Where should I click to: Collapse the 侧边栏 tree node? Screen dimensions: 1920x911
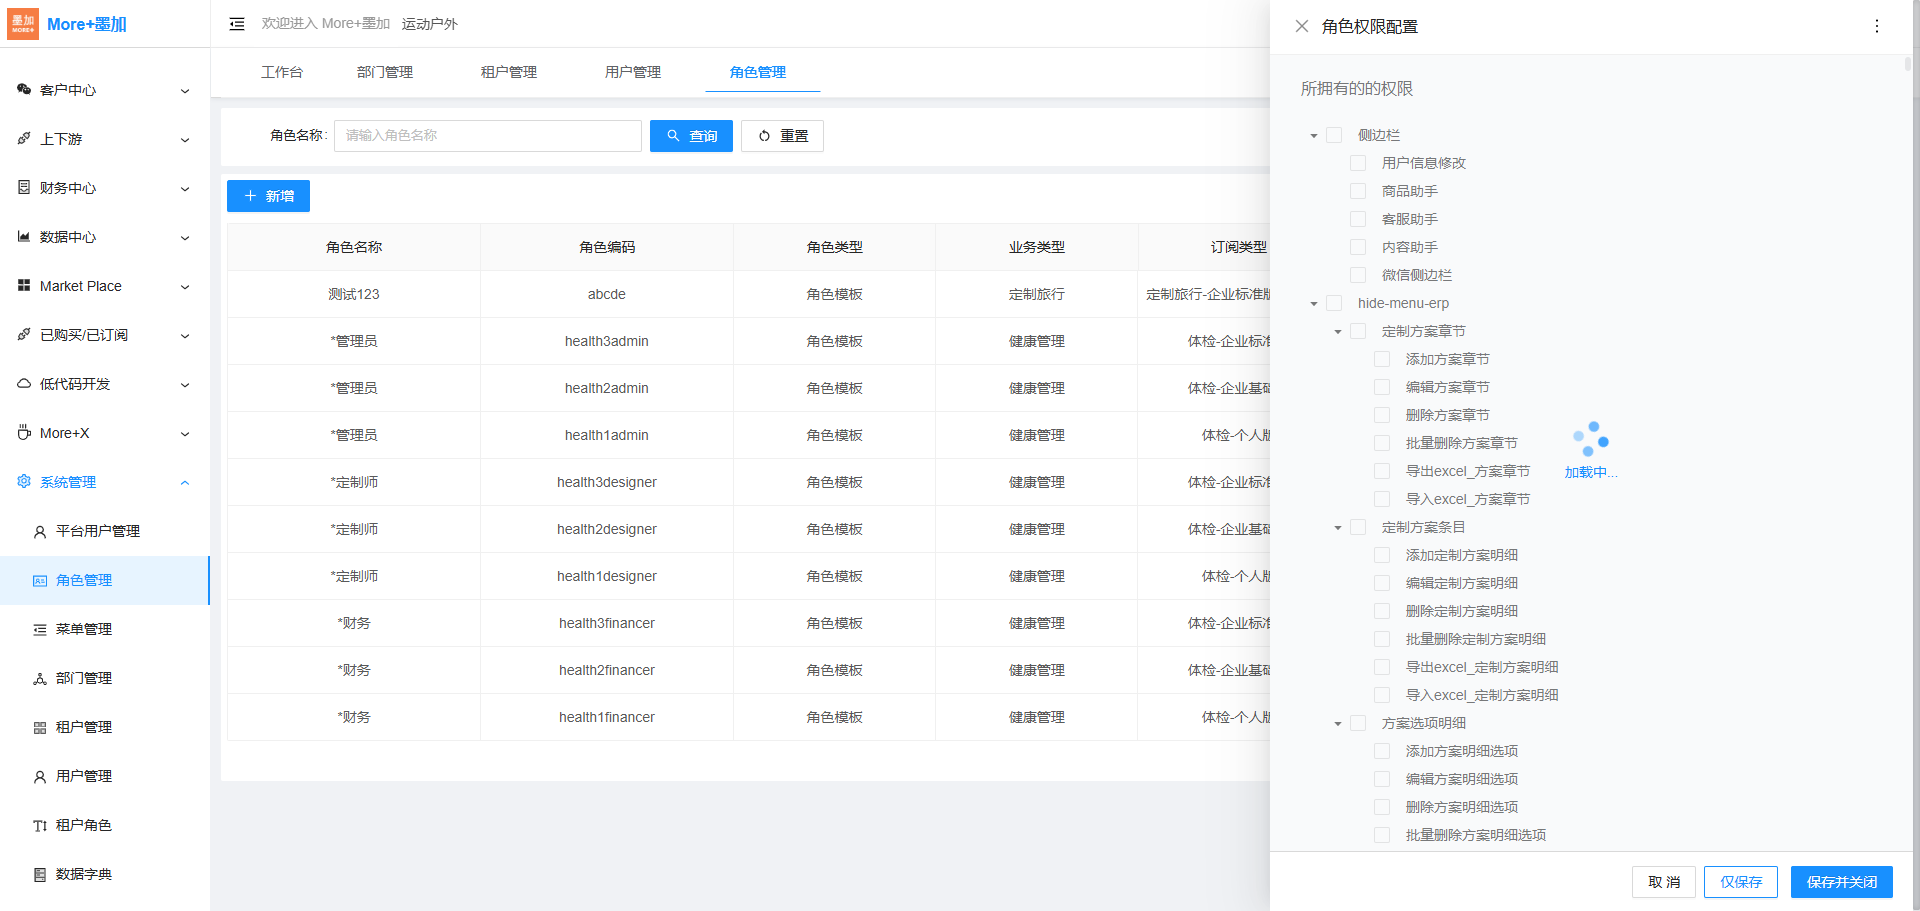[1314, 136]
